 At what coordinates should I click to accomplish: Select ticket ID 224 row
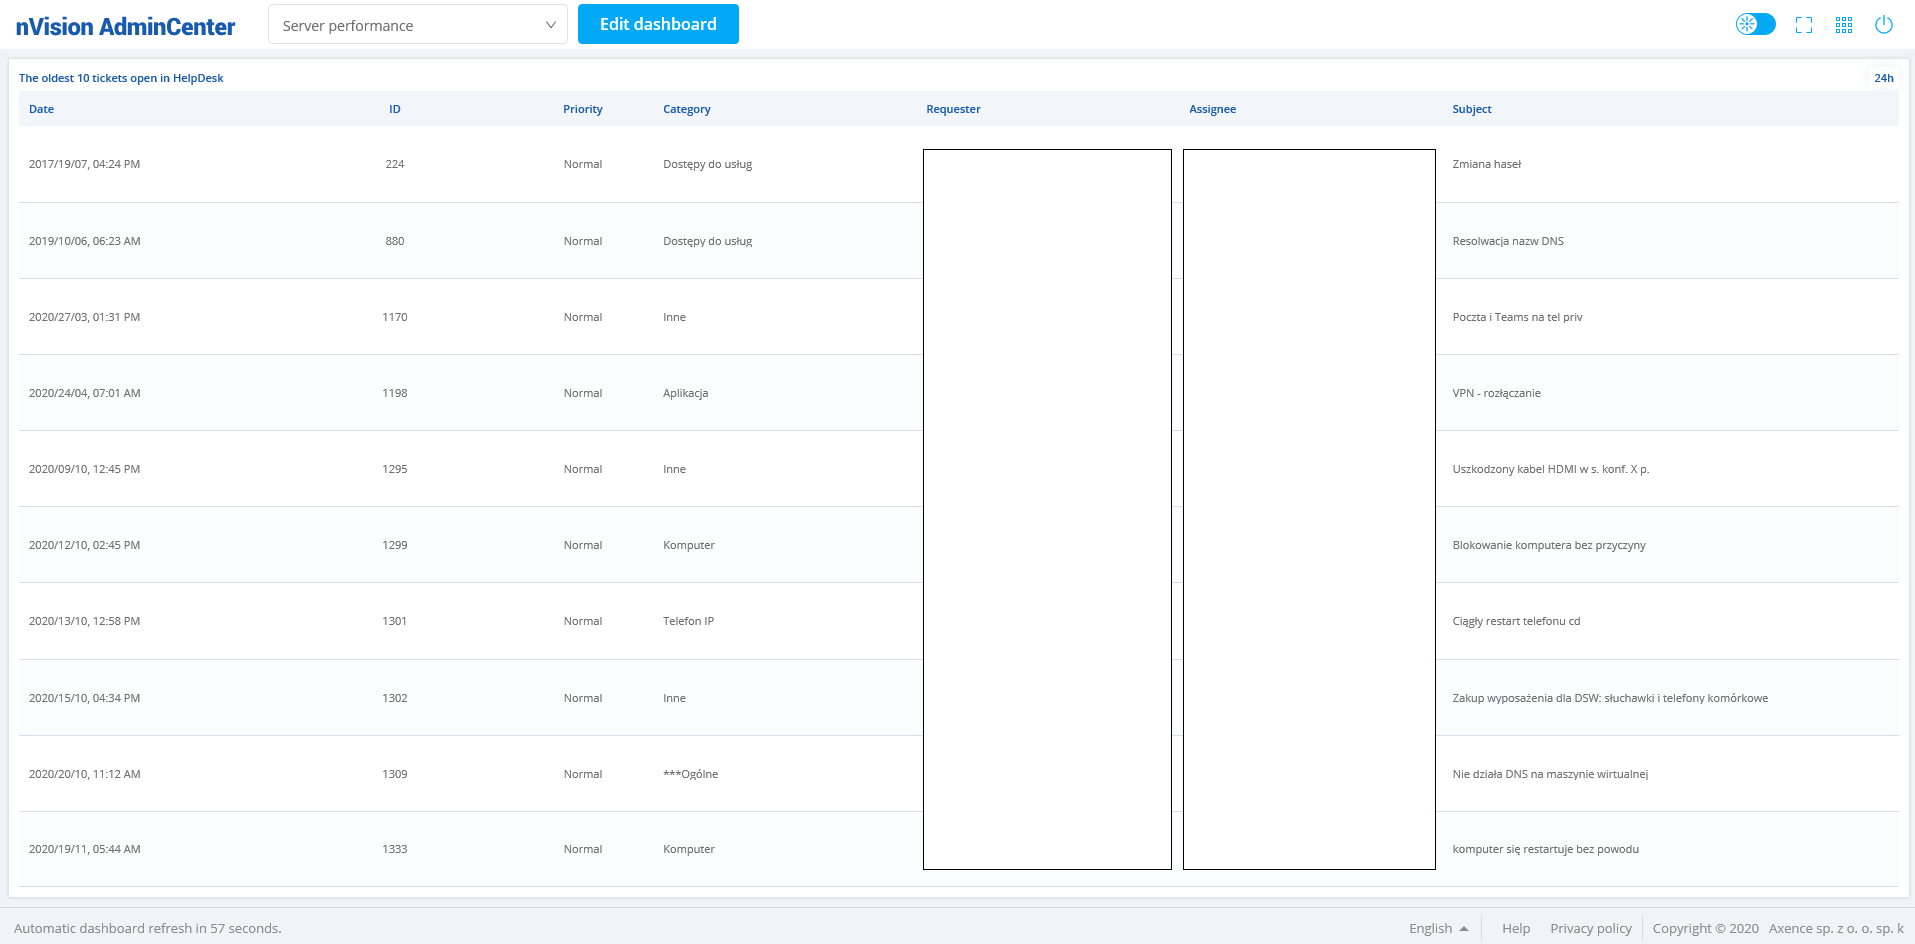coord(395,164)
